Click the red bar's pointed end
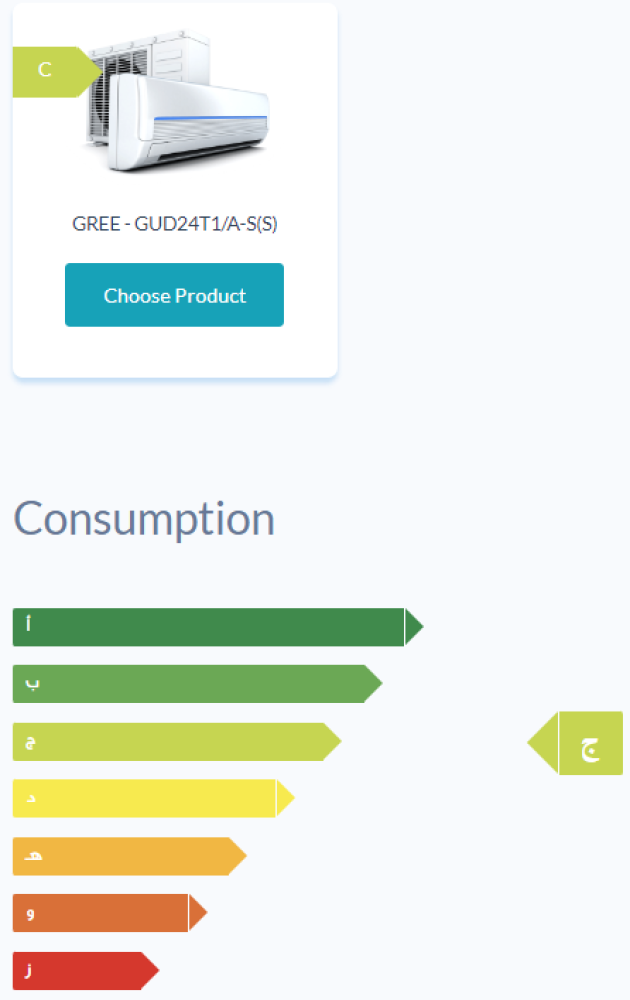The height and width of the screenshot is (1000, 630). click(150, 971)
